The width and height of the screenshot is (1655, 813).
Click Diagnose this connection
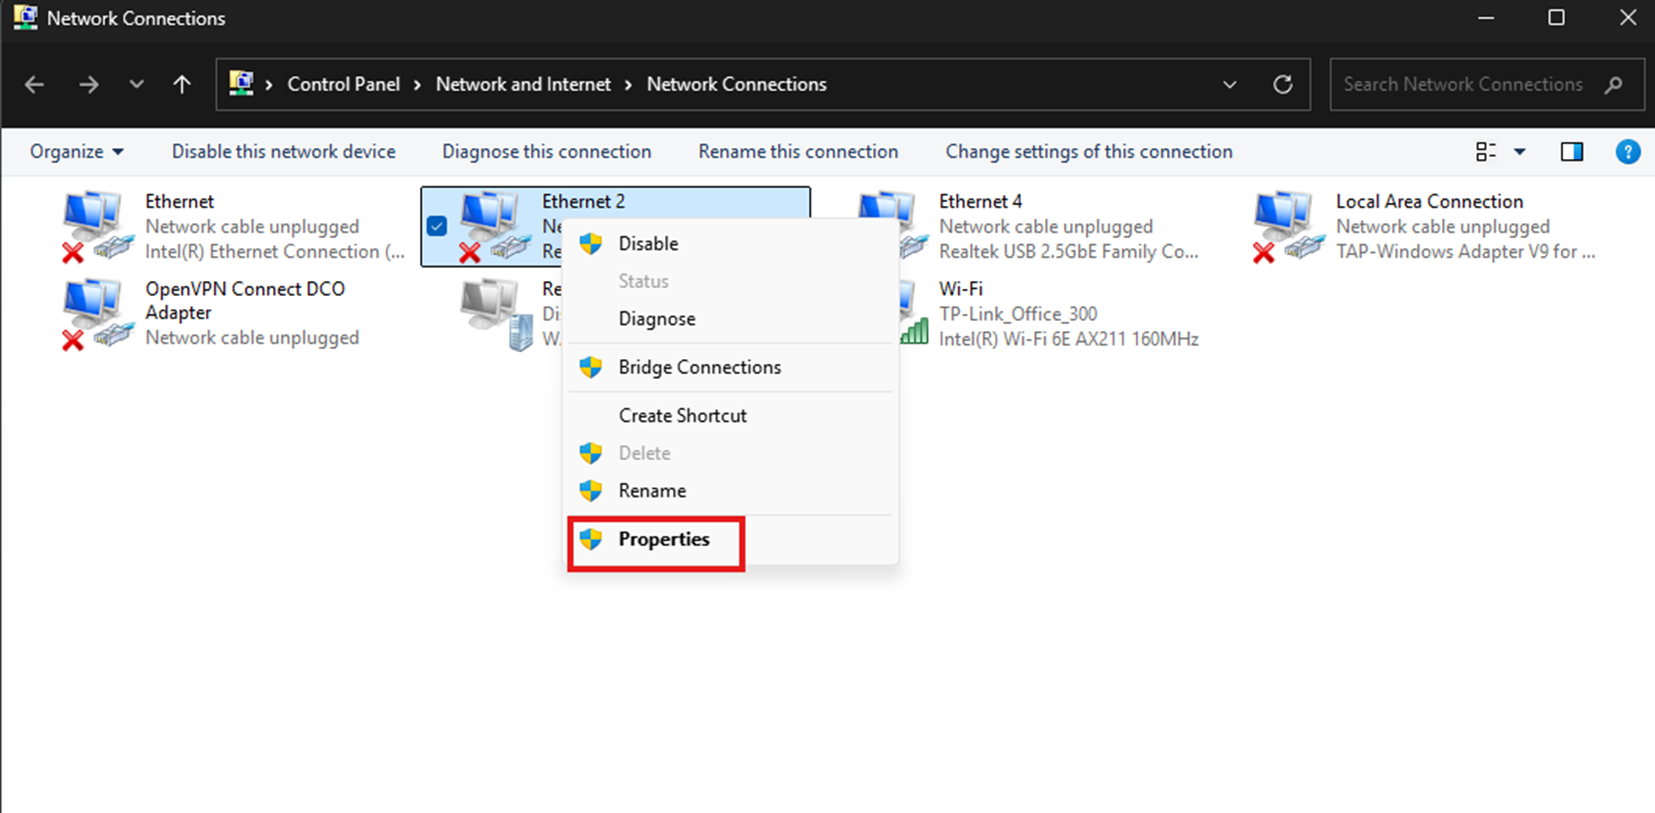click(546, 152)
